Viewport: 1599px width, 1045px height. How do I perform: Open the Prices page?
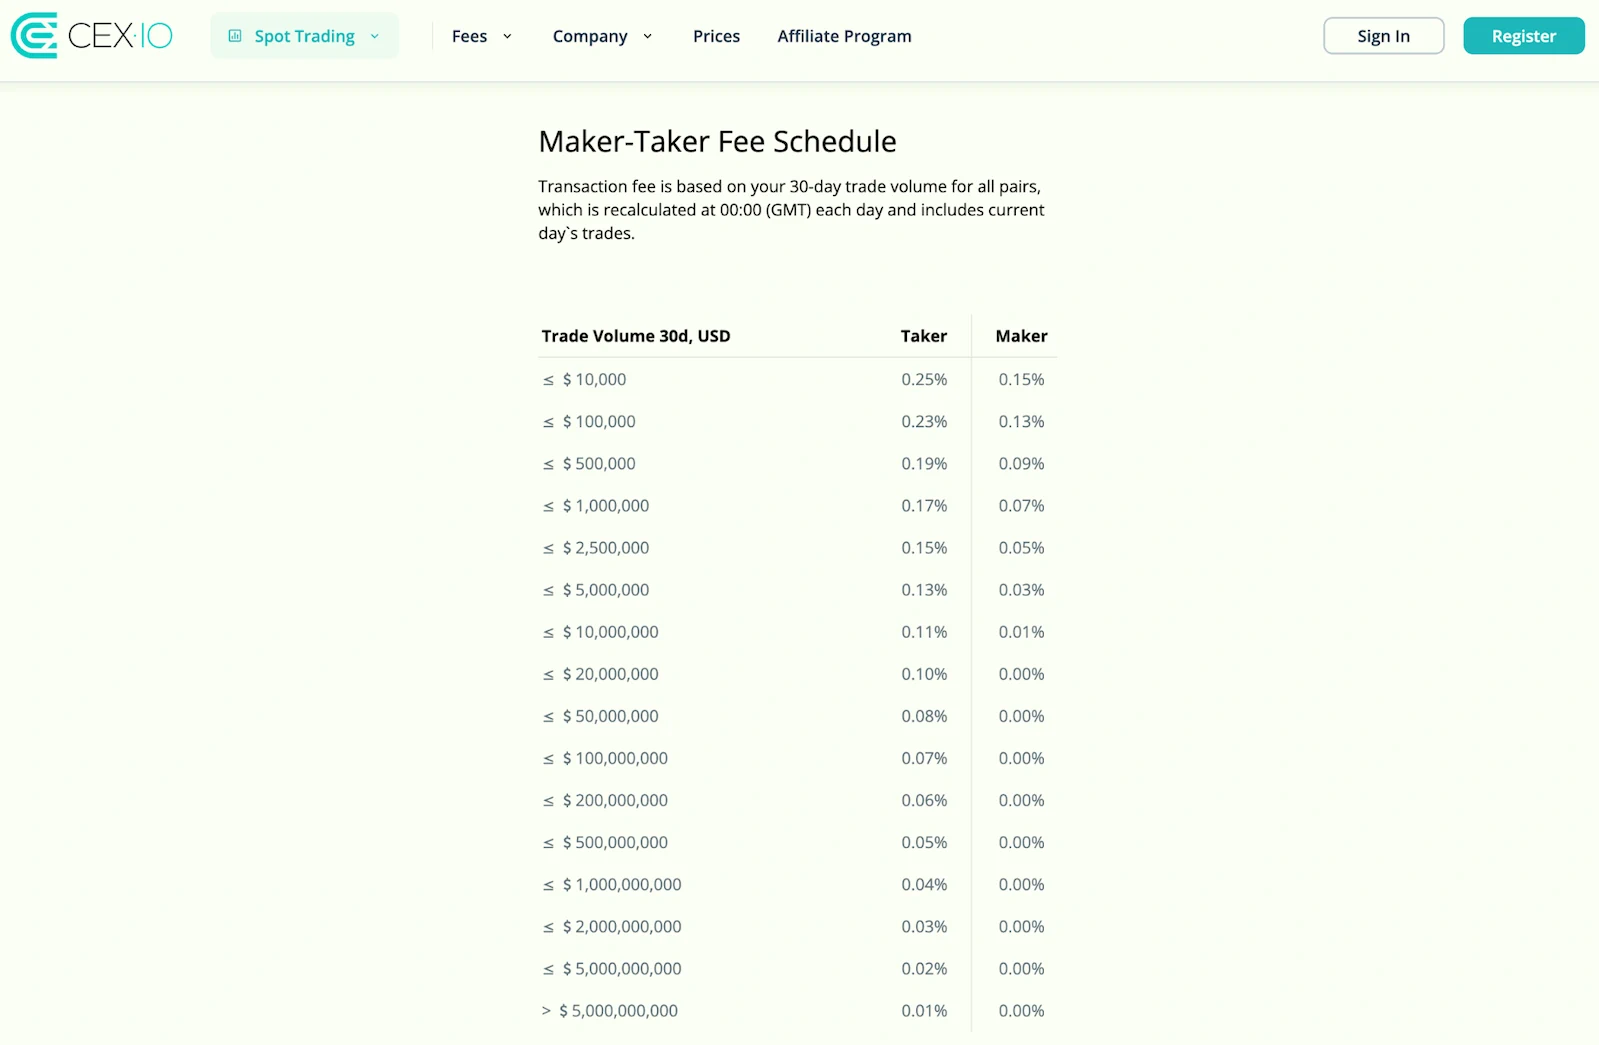click(x=715, y=35)
